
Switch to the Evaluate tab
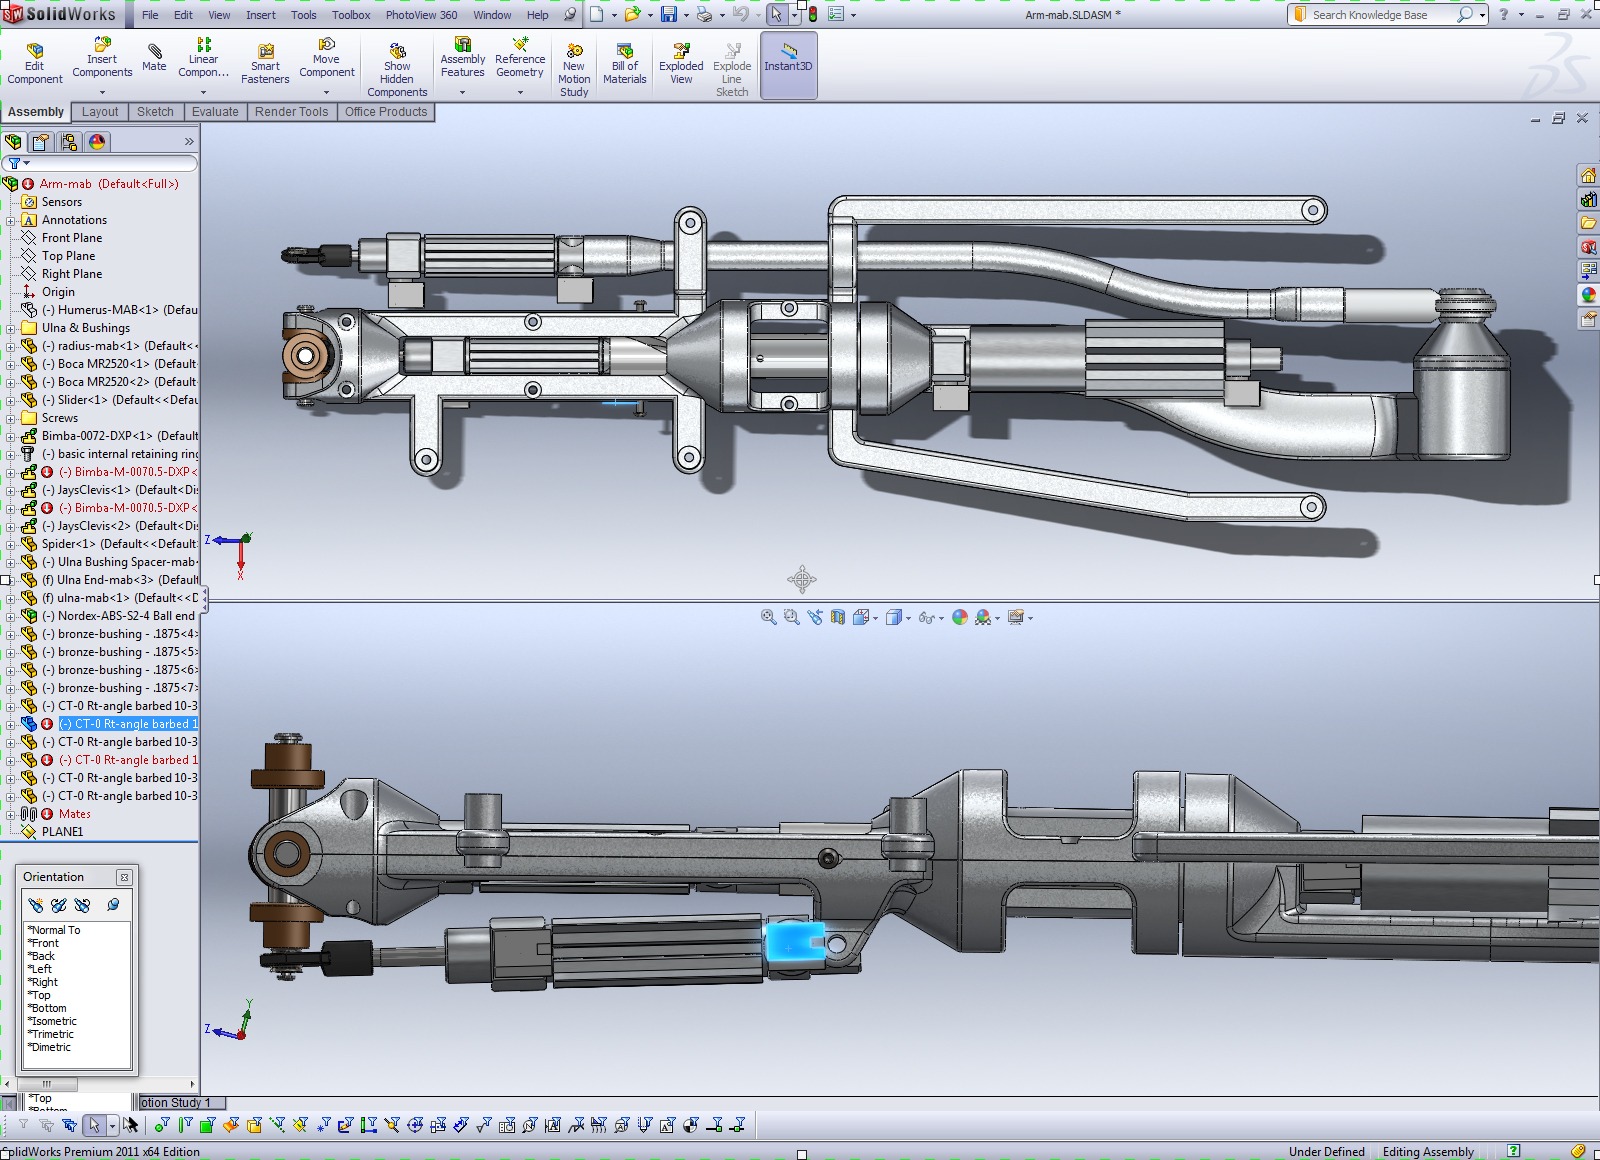pyautogui.click(x=215, y=112)
